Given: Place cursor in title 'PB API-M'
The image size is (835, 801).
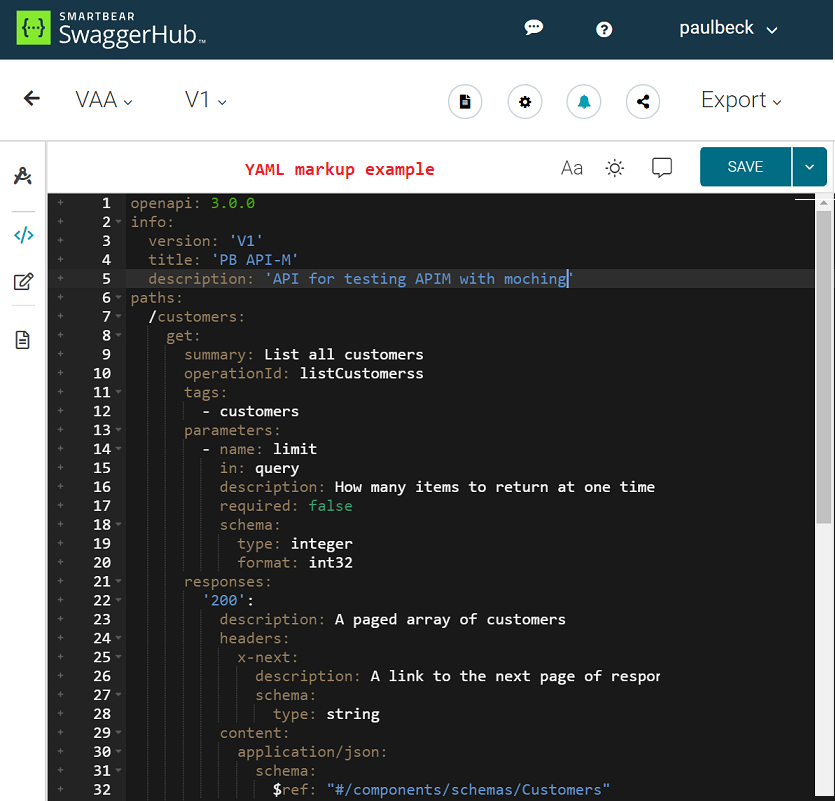Looking at the screenshot, I should click(255, 260).
